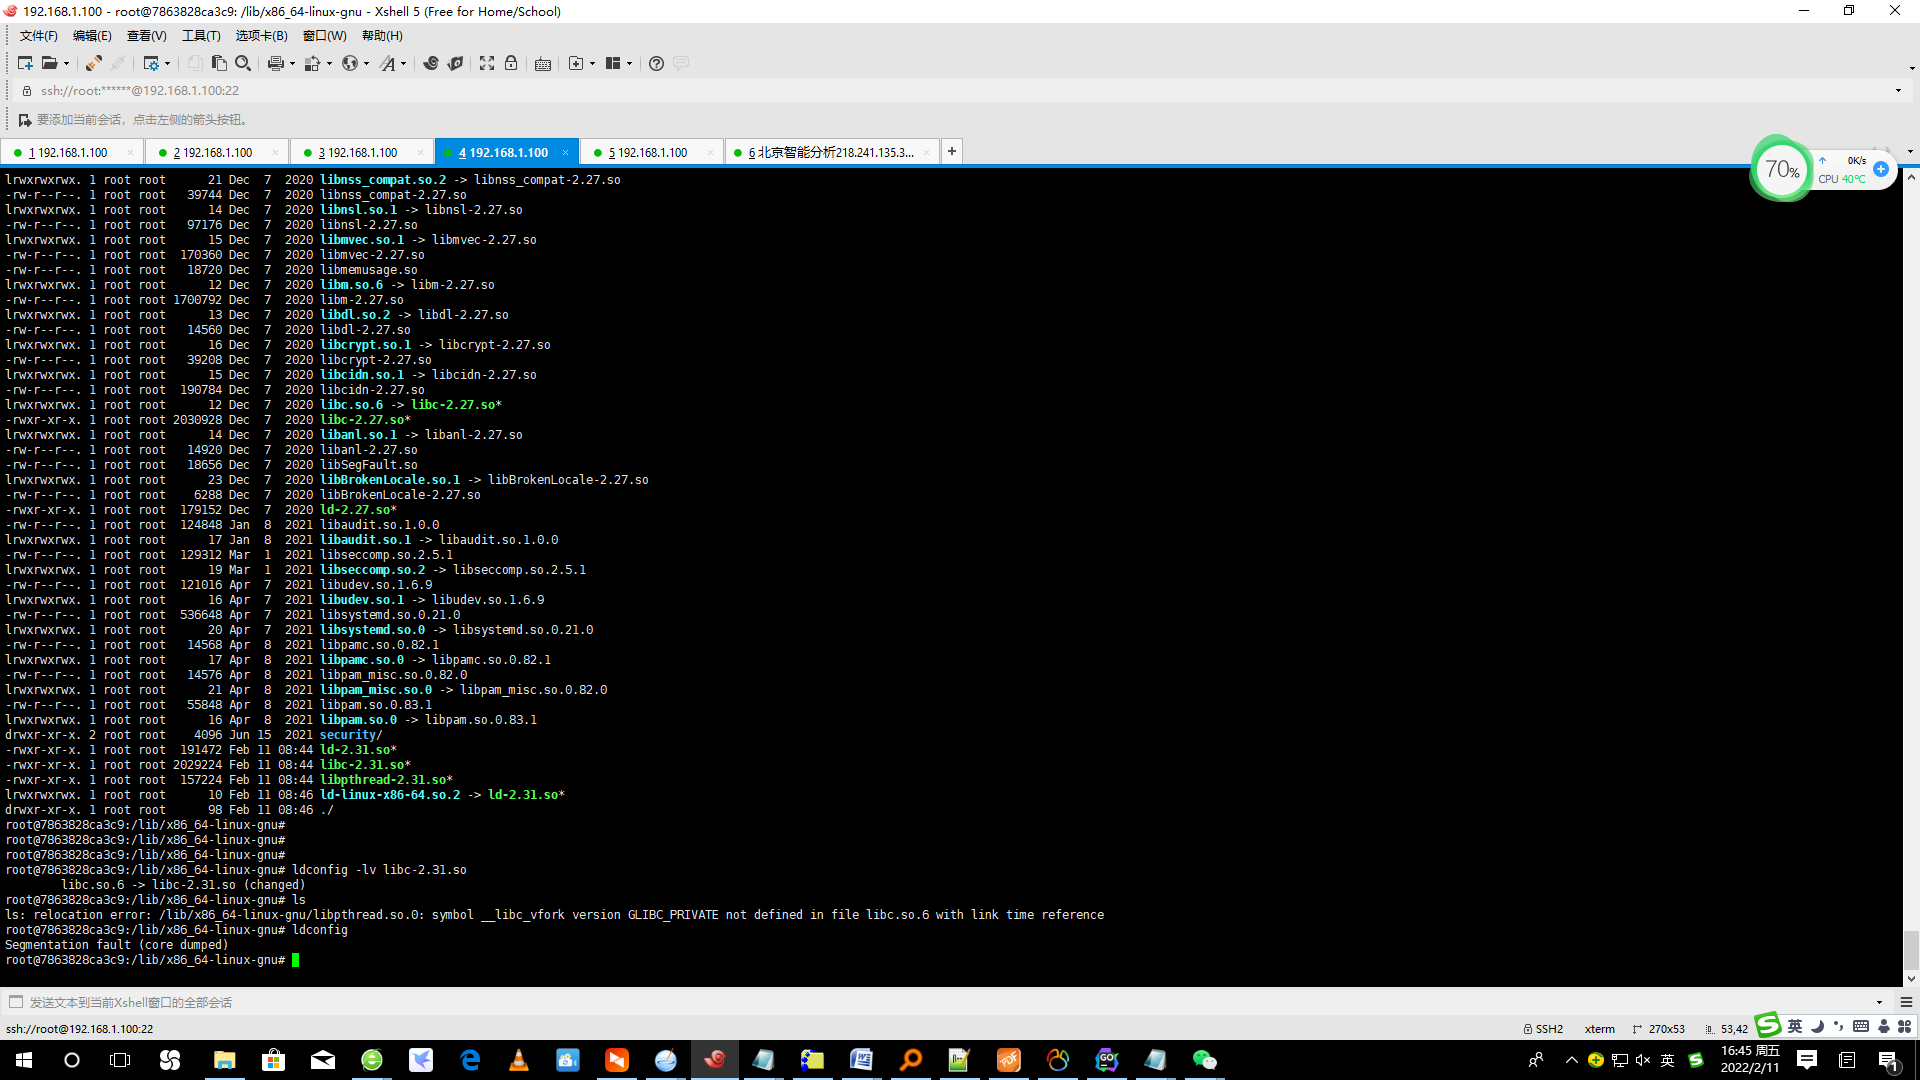Paste clipboard text via the Paste toolbar icon
Viewport: 1920px width, 1080px height.
coord(219,63)
